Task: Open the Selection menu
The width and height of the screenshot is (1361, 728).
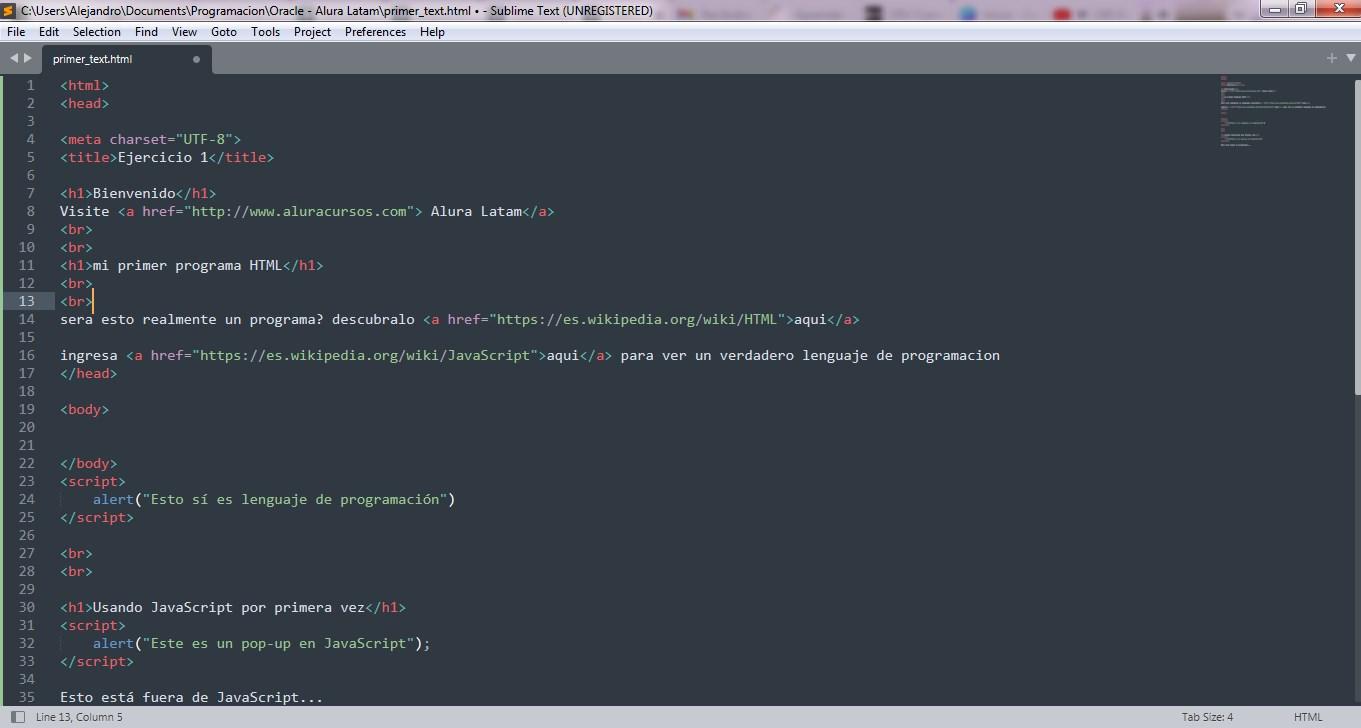Action: pyautogui.click(x=97, y=32)
